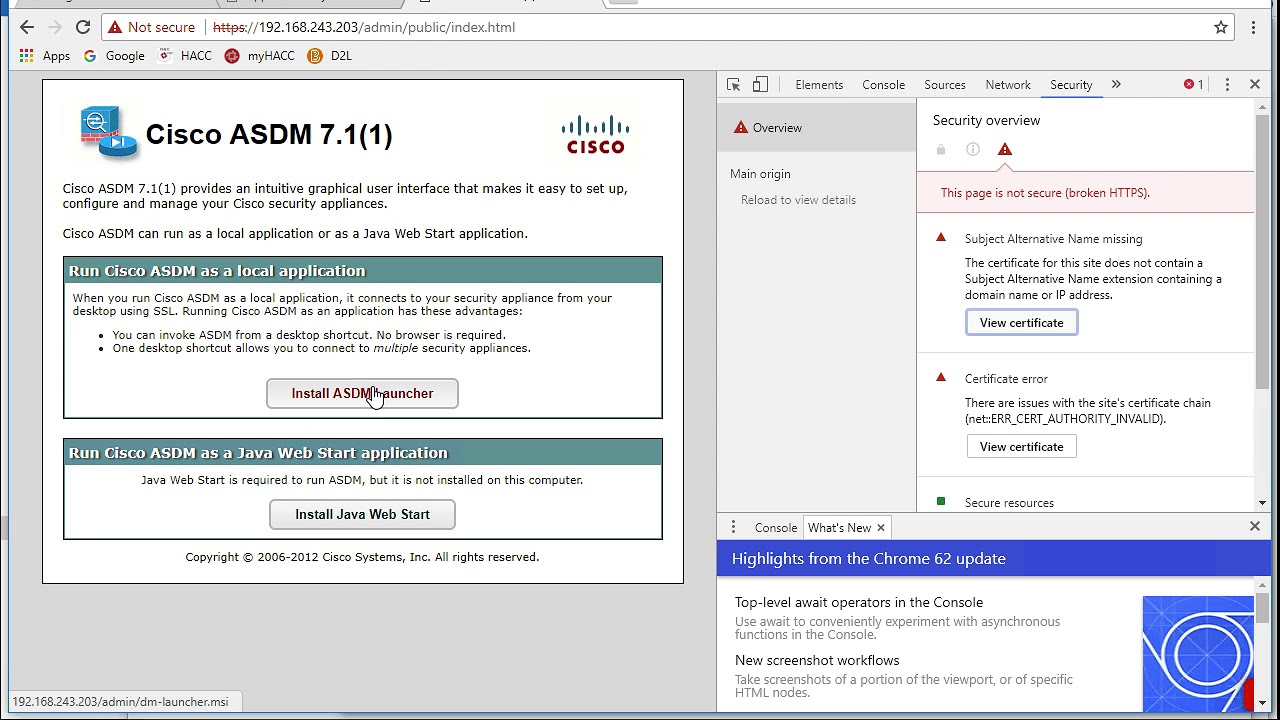Close the DevTools drawer
The image size is (1280, 720).
[x=1255, y=526]
